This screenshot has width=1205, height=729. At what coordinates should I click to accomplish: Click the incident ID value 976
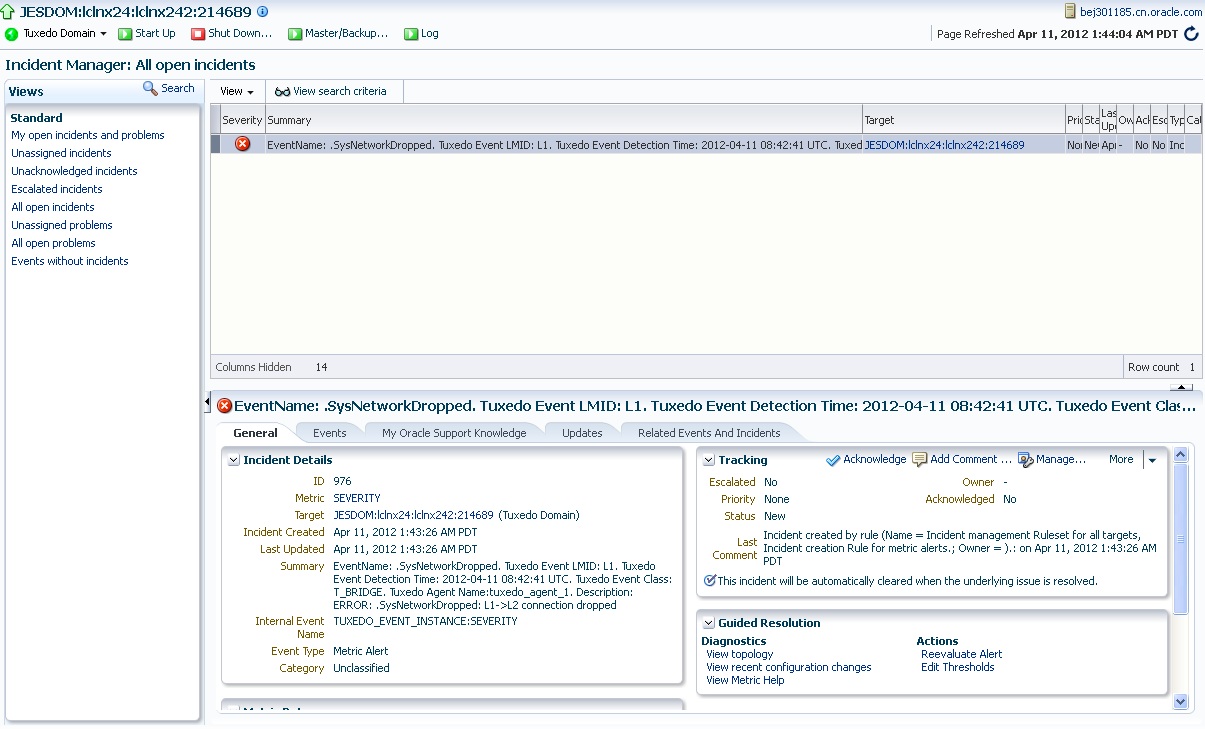pyautogui.click(x=342, y=481)
